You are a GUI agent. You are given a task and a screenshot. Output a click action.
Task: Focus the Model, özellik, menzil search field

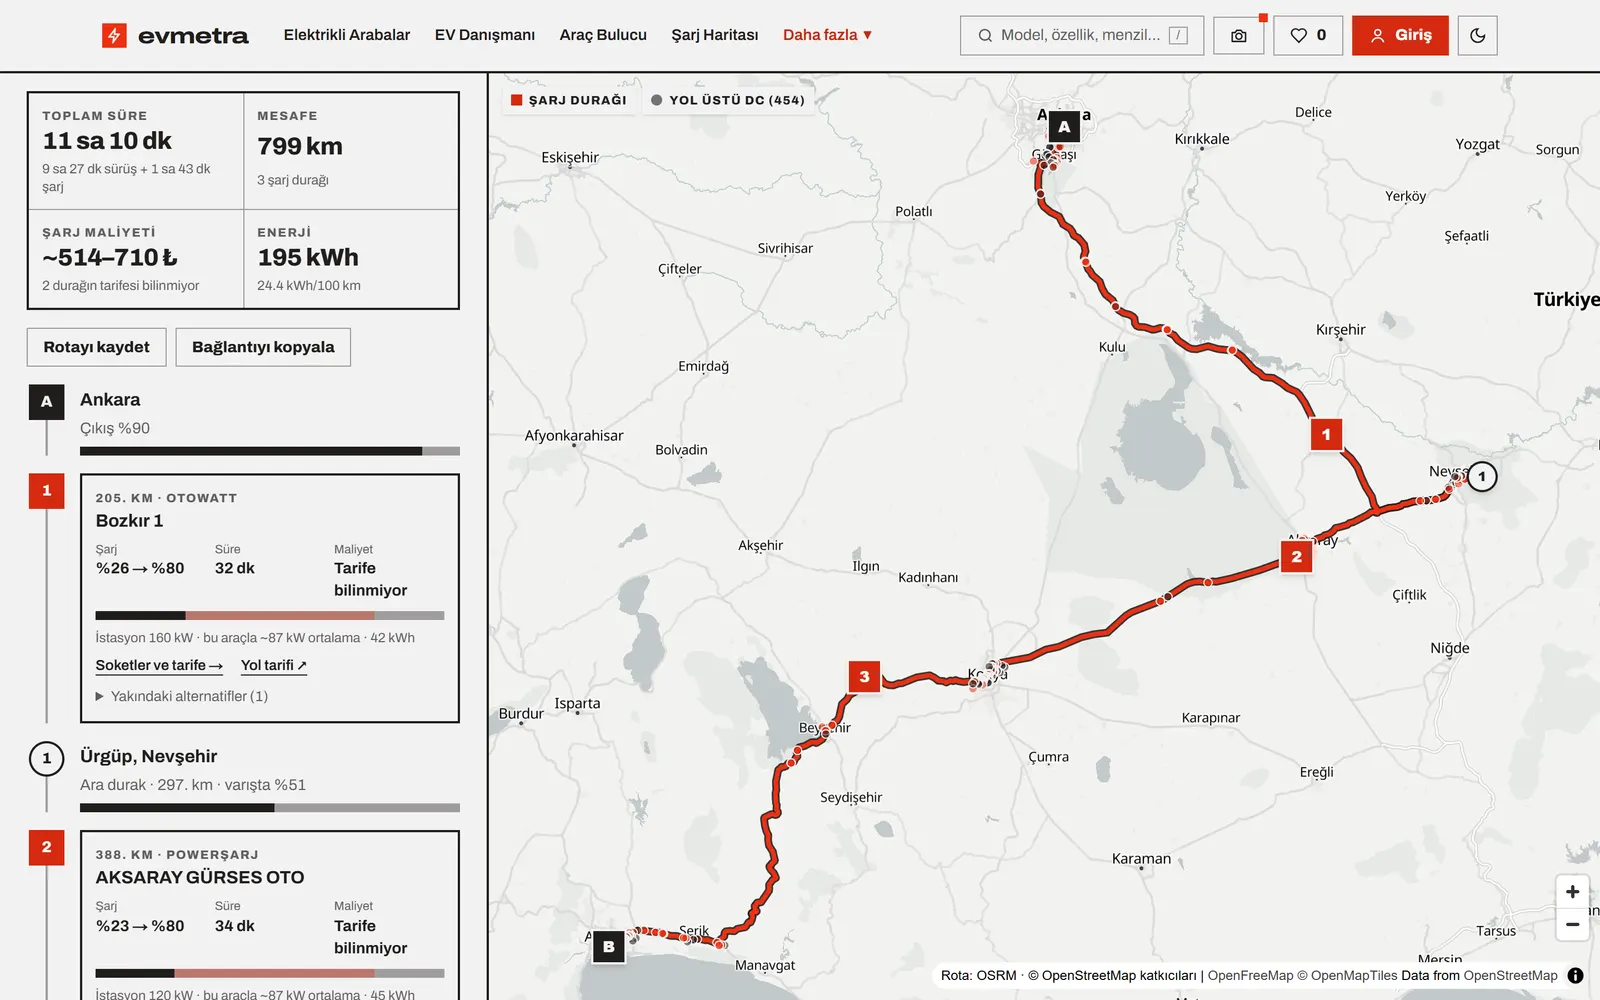[1081, 36]
